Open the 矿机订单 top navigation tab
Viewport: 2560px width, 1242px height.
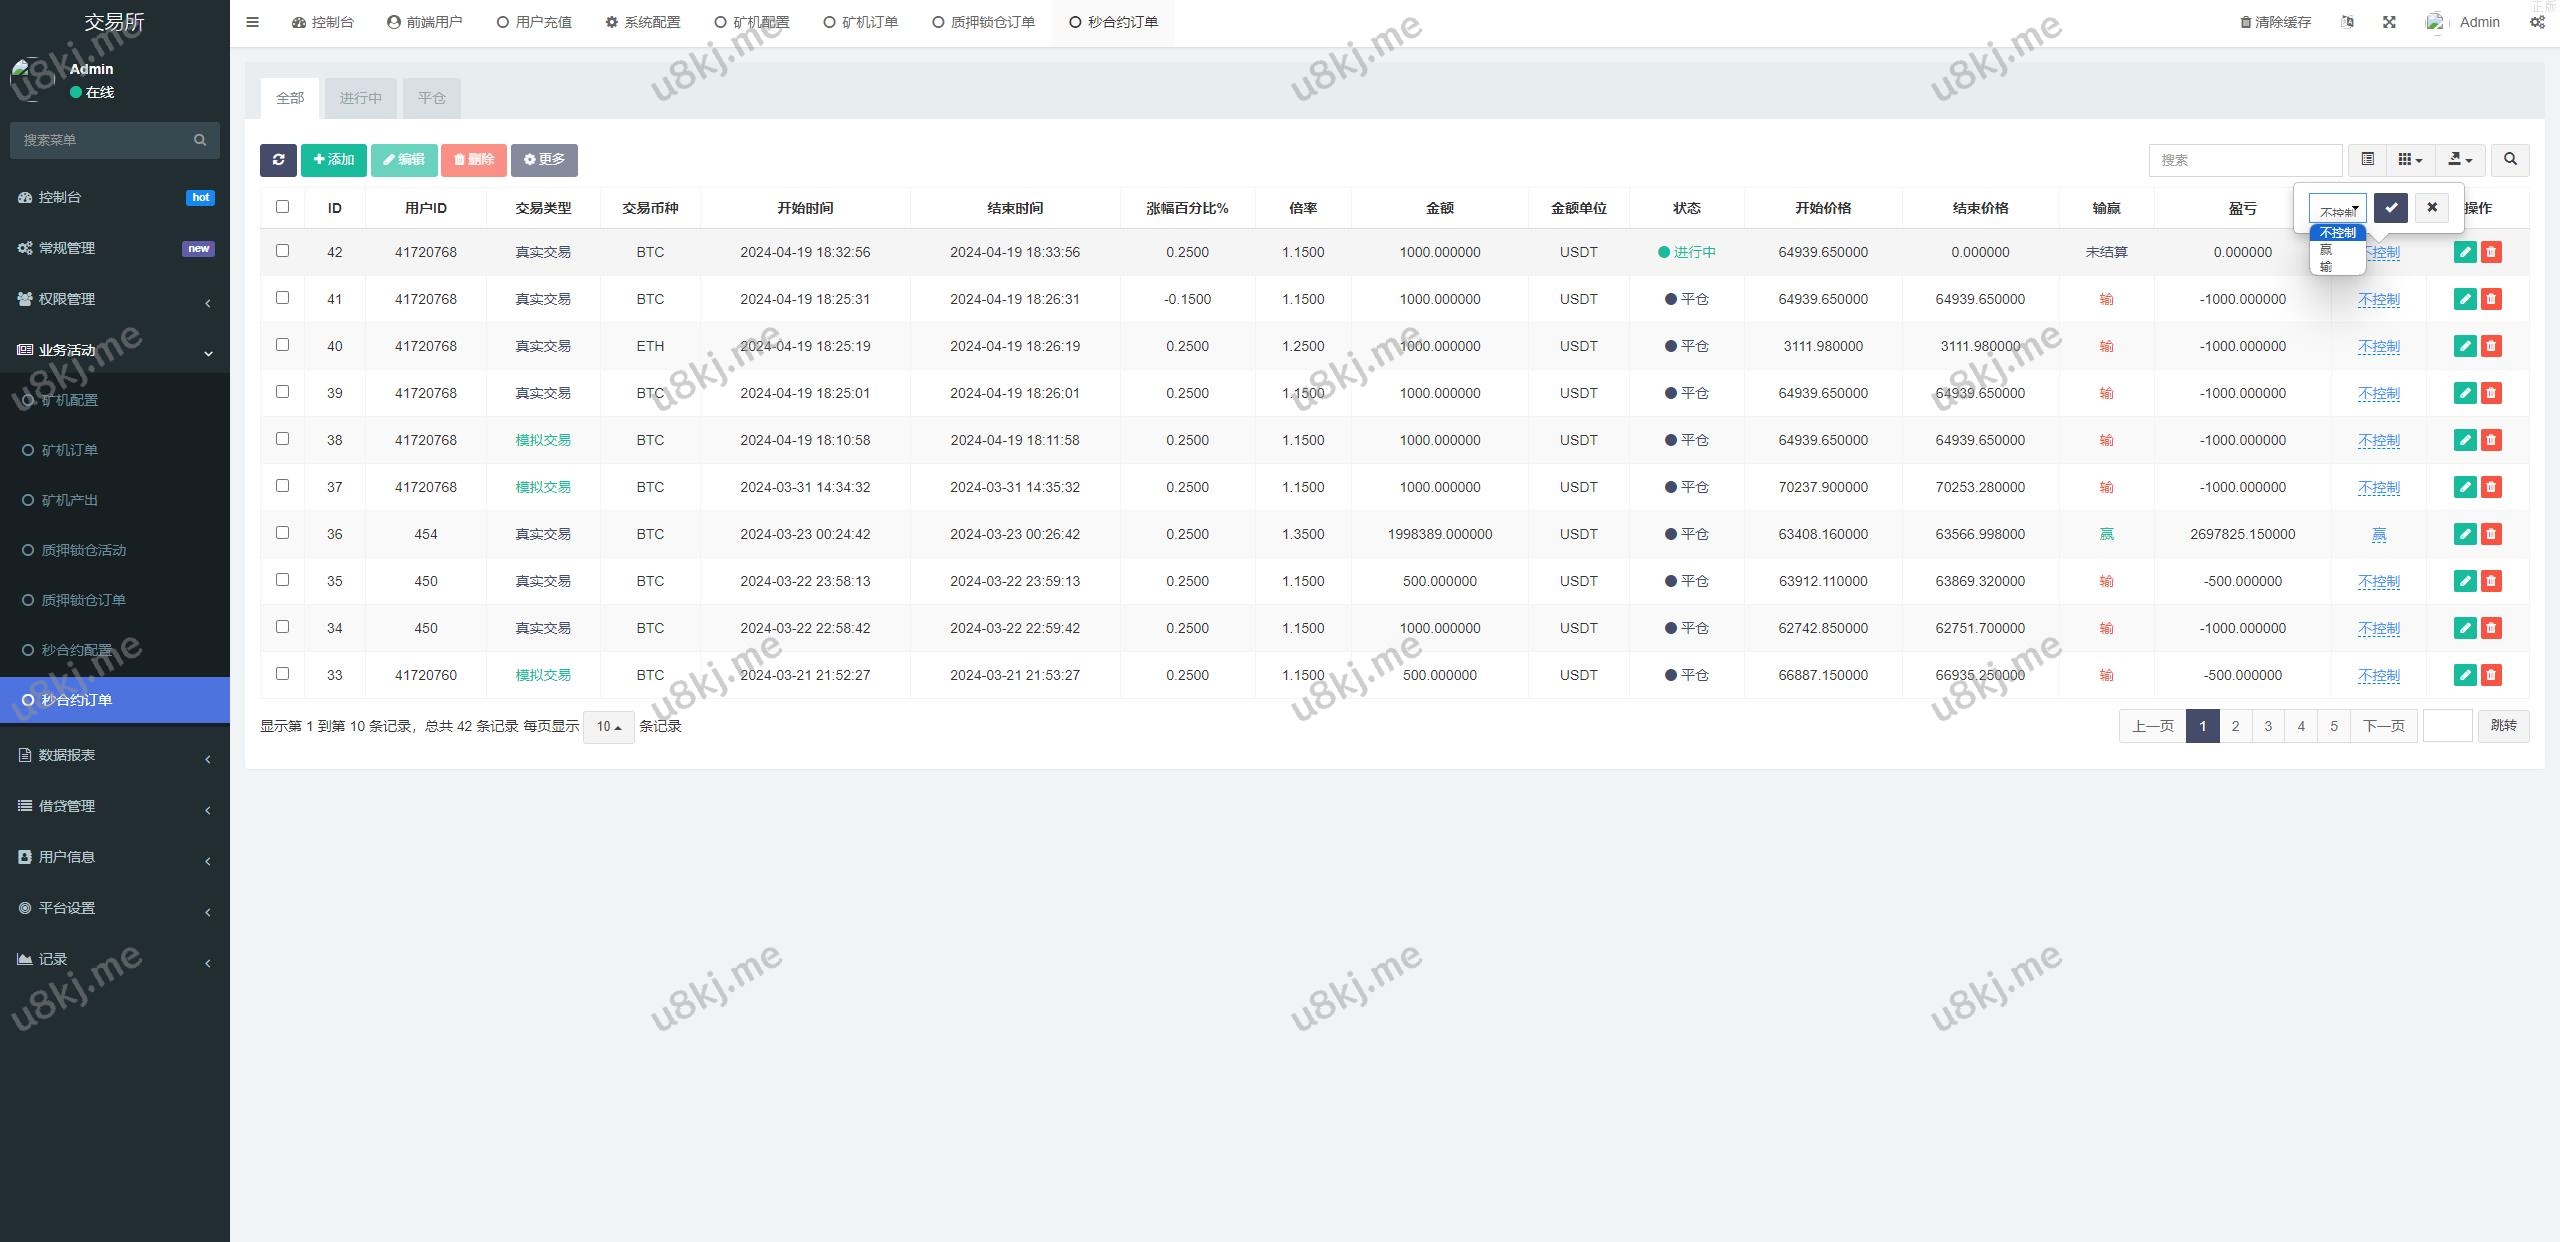[860, 22]
